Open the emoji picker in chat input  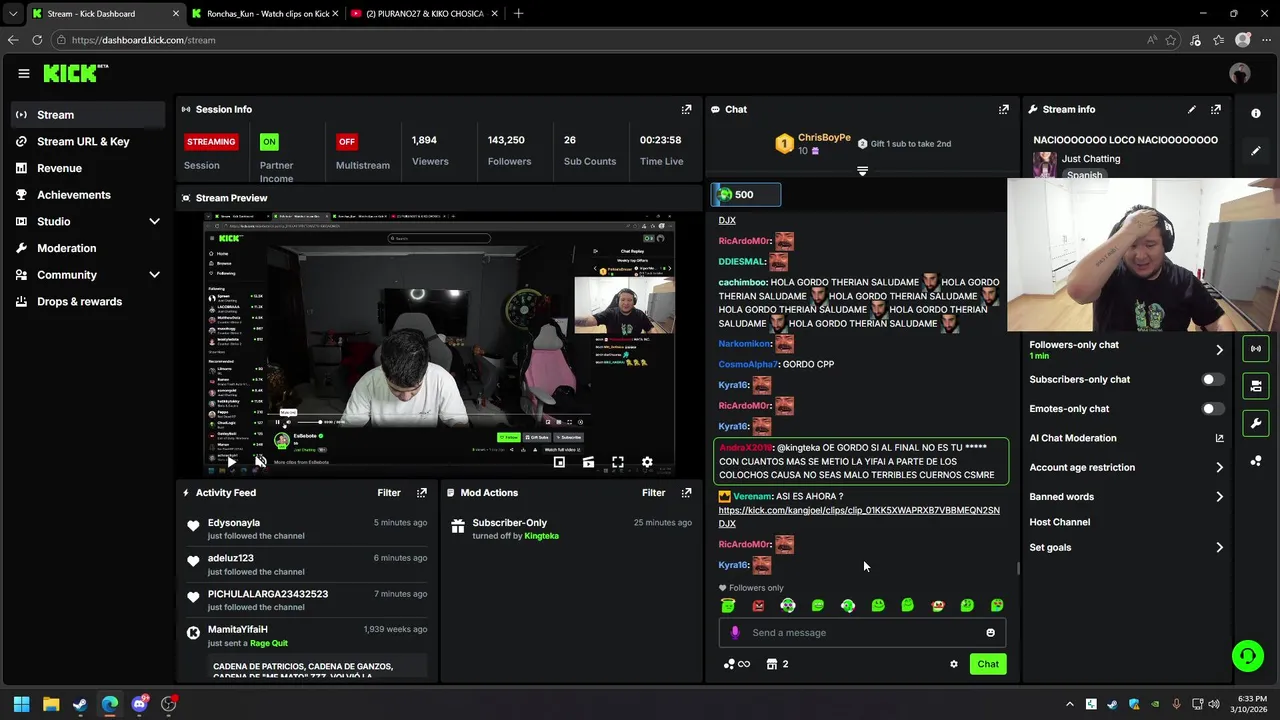990,632
